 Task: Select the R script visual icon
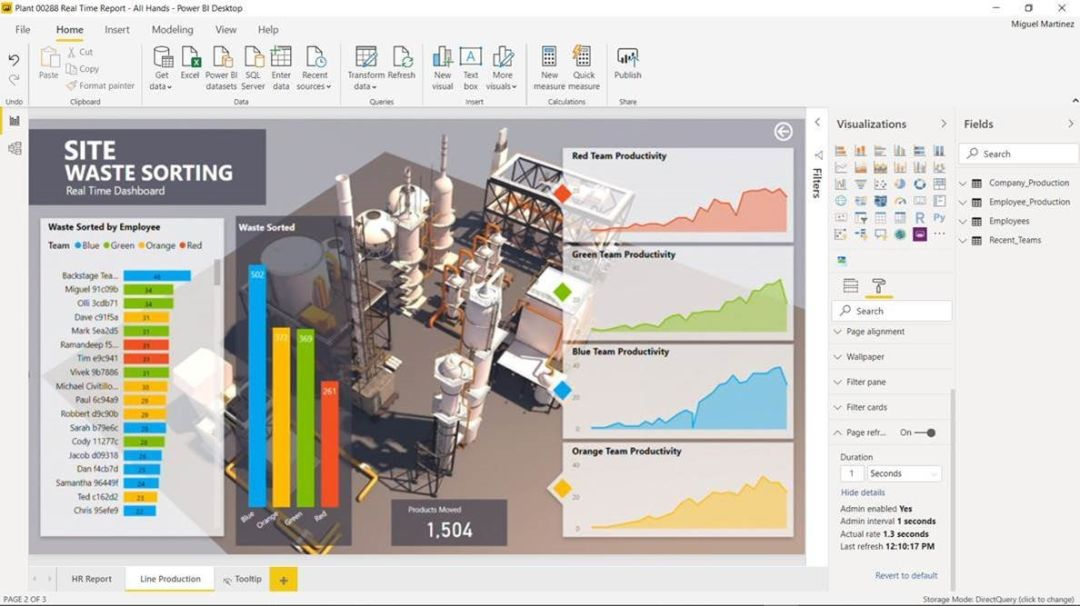(x=920, y=218)
